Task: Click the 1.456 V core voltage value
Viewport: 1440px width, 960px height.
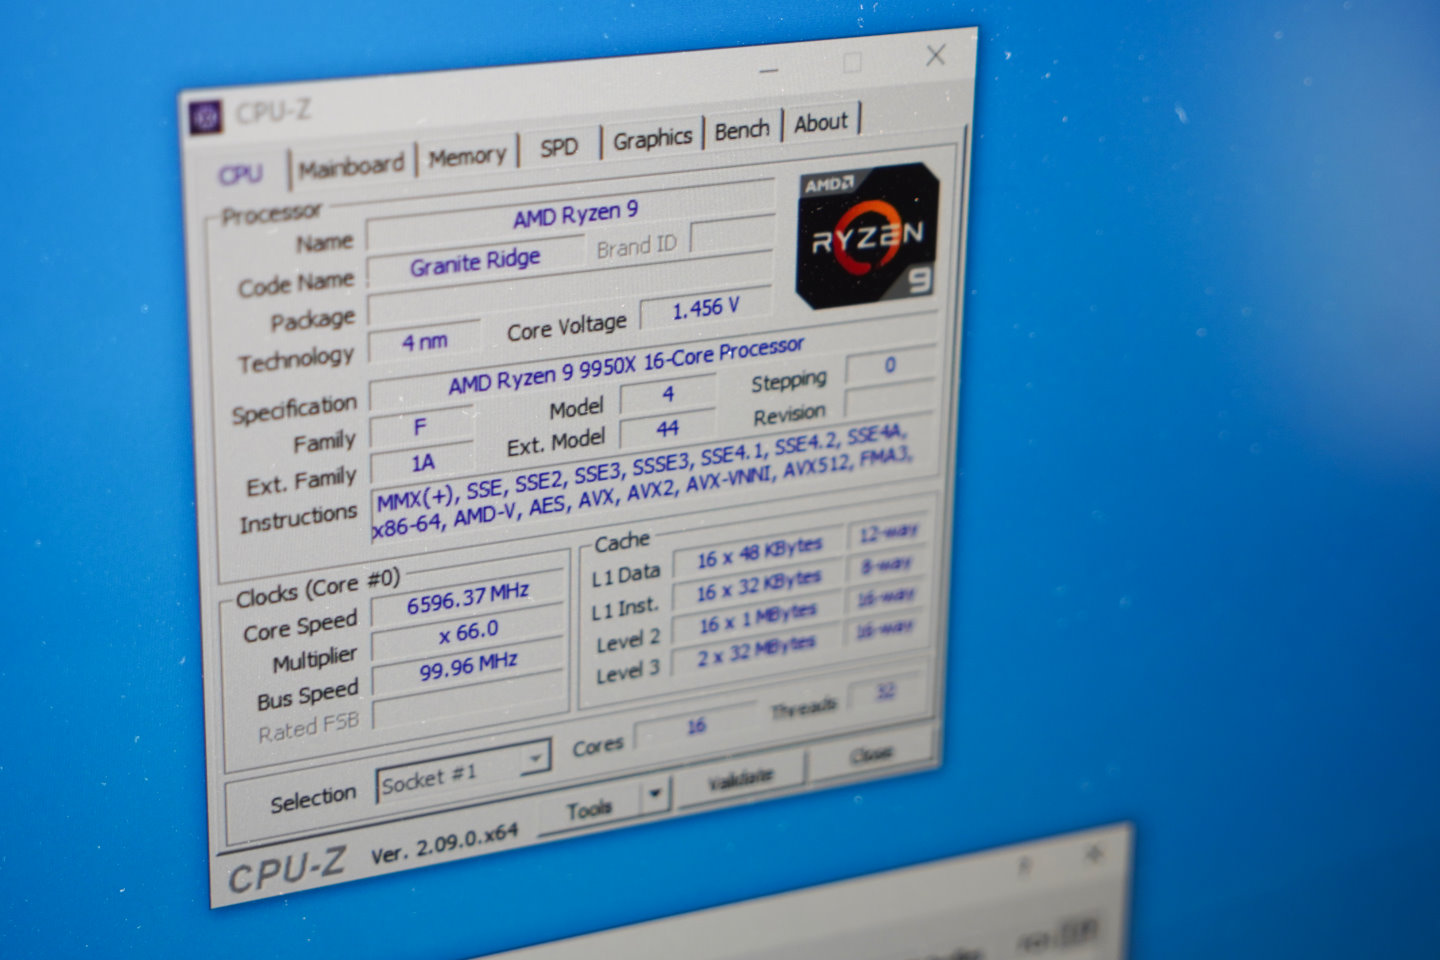Action: click(706, 308)
